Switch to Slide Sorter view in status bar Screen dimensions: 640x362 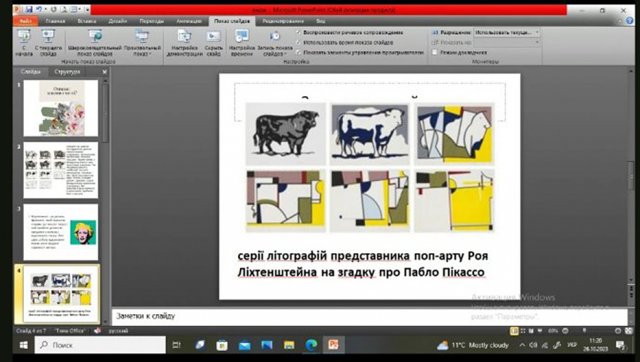click(x=523, y=331)
